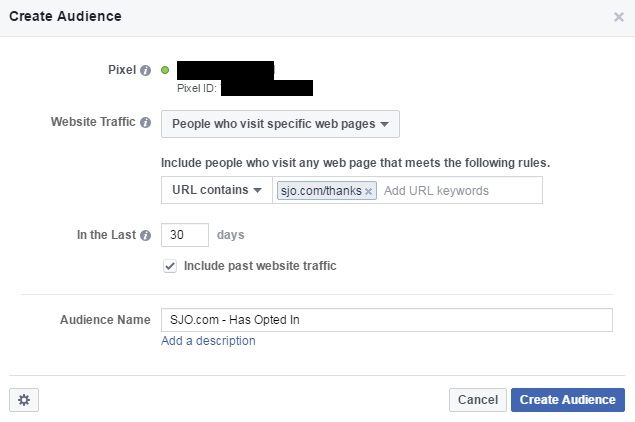This screenshot has width=635, height=422.
Task: Click the Create Audience button
Action: coord(568,400)
